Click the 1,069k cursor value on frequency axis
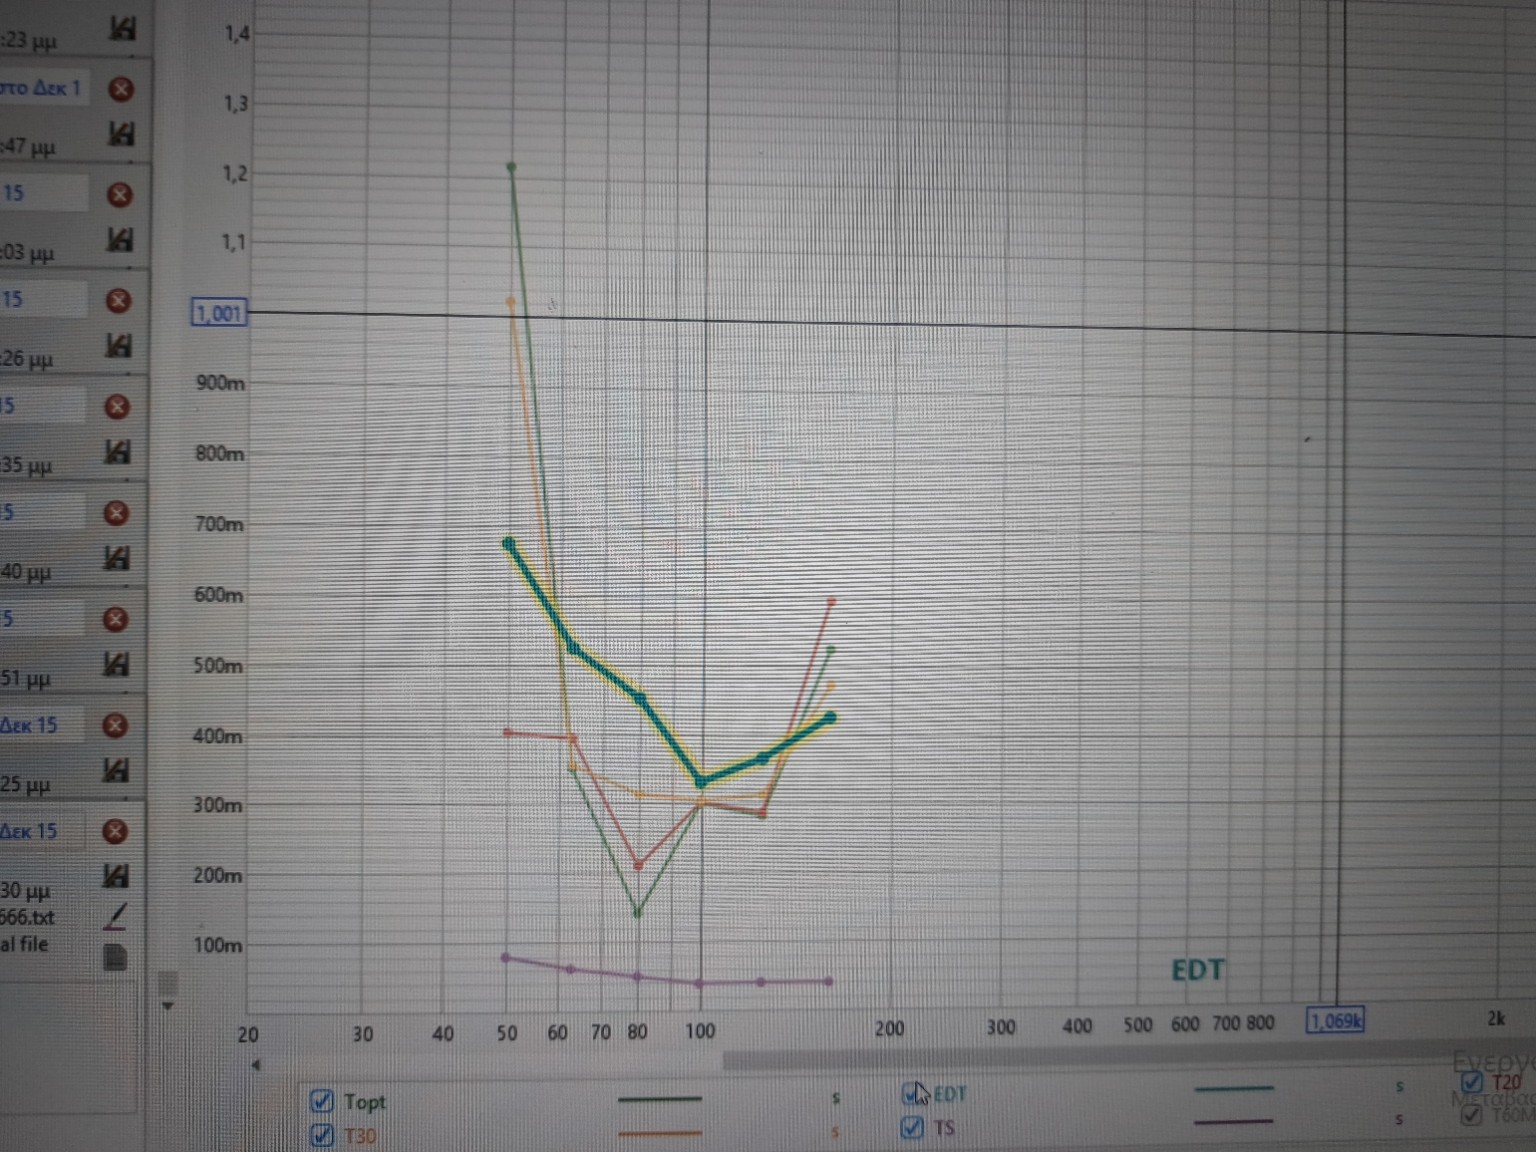The height and width of the screenshot is (1152, 1536). pyautogui.click(x=1336, y=1021)
